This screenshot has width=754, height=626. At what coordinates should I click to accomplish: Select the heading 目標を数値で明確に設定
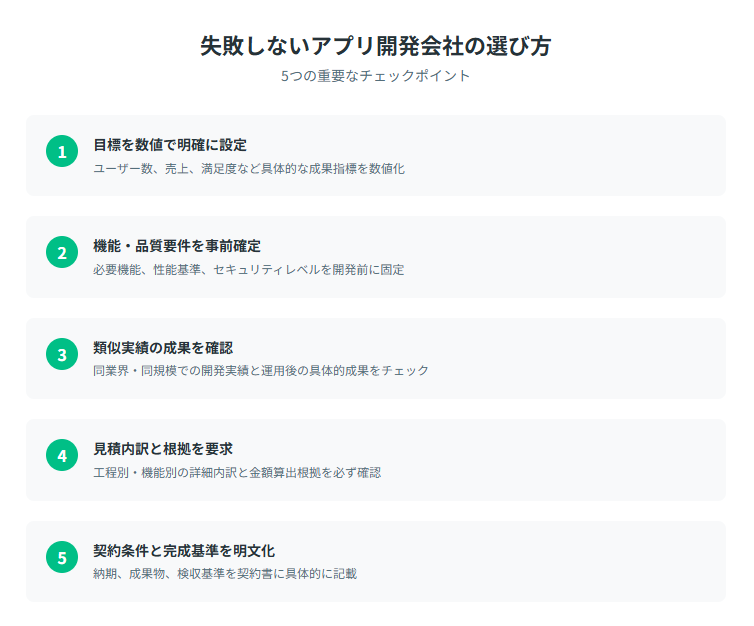coord(170,145)
